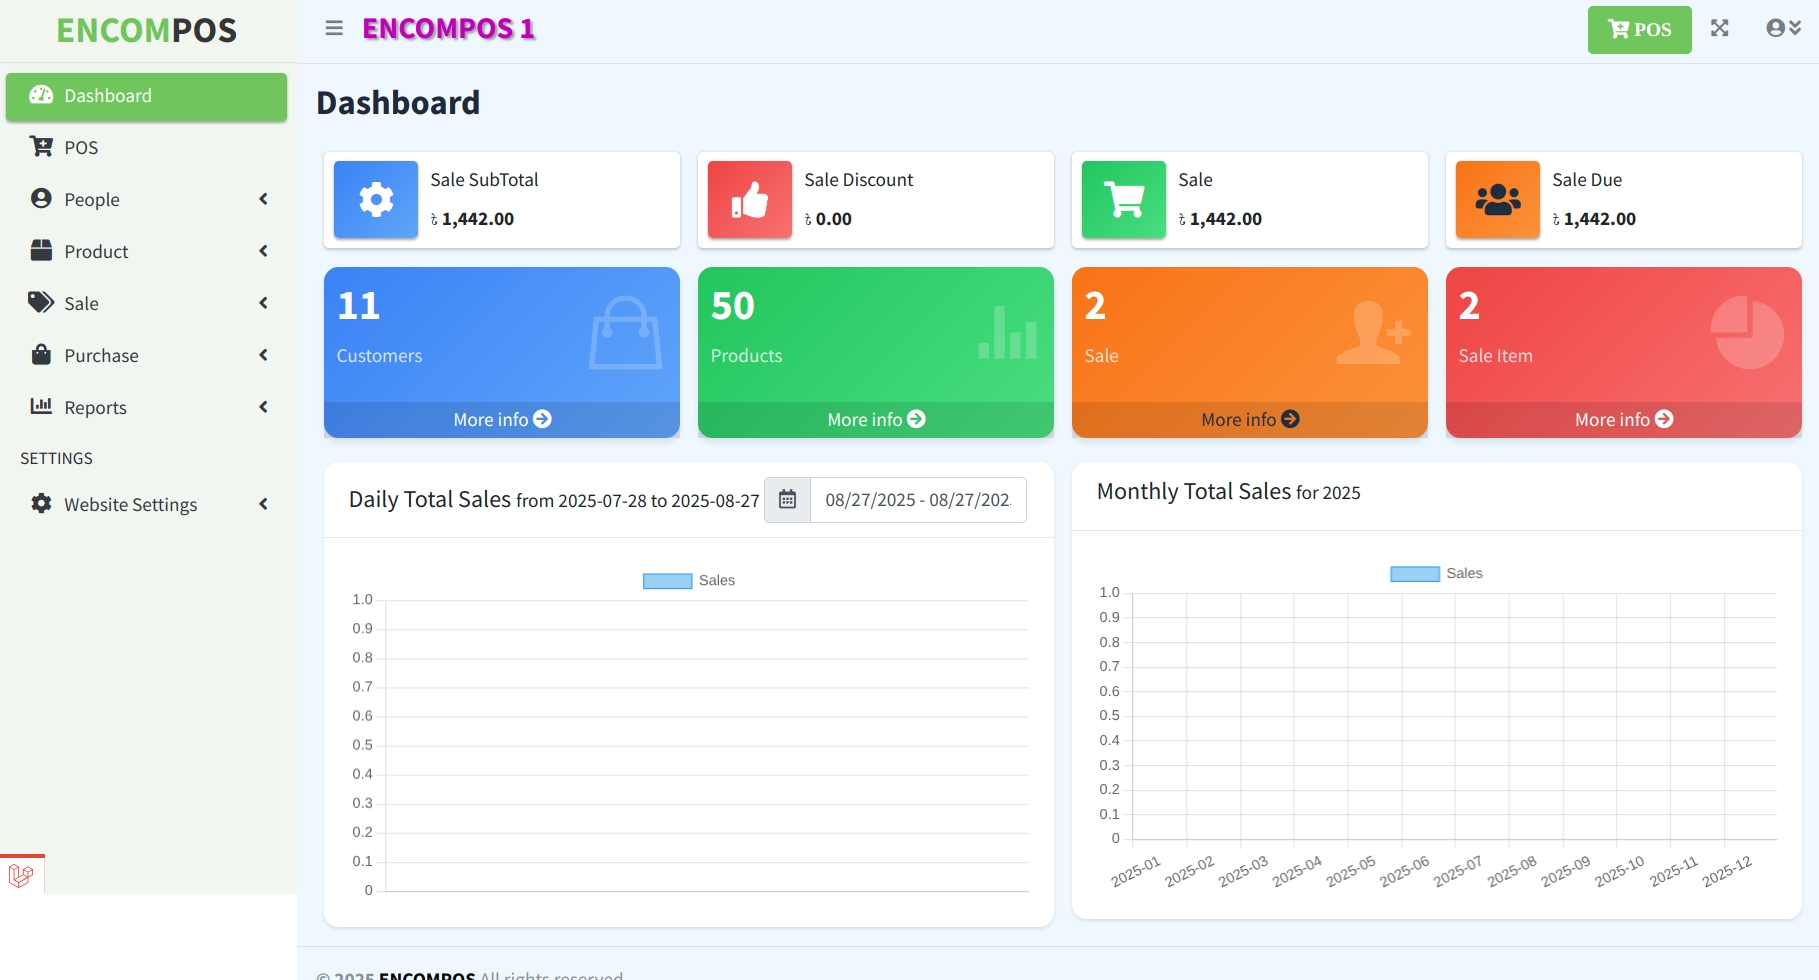This screenshot has height=980, width=1819.
Task: Open More info on Customers card
Action: coord(502,420)
